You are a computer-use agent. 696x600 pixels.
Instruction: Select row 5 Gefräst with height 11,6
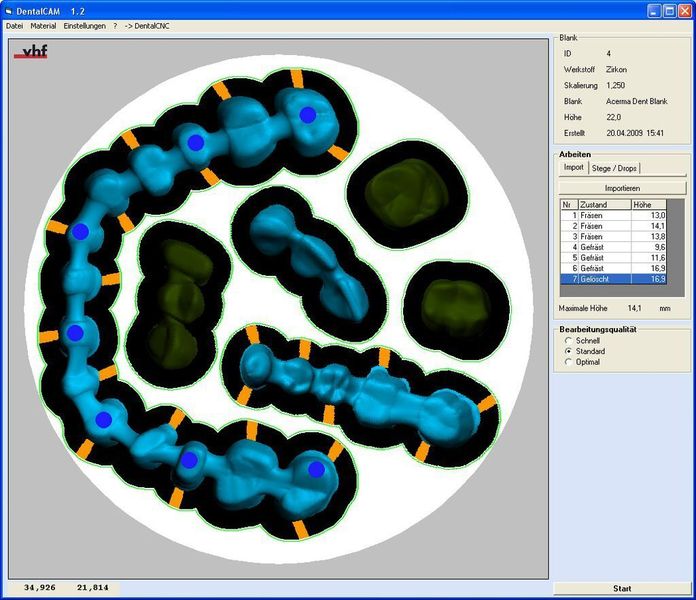click(x=613, y=258)
